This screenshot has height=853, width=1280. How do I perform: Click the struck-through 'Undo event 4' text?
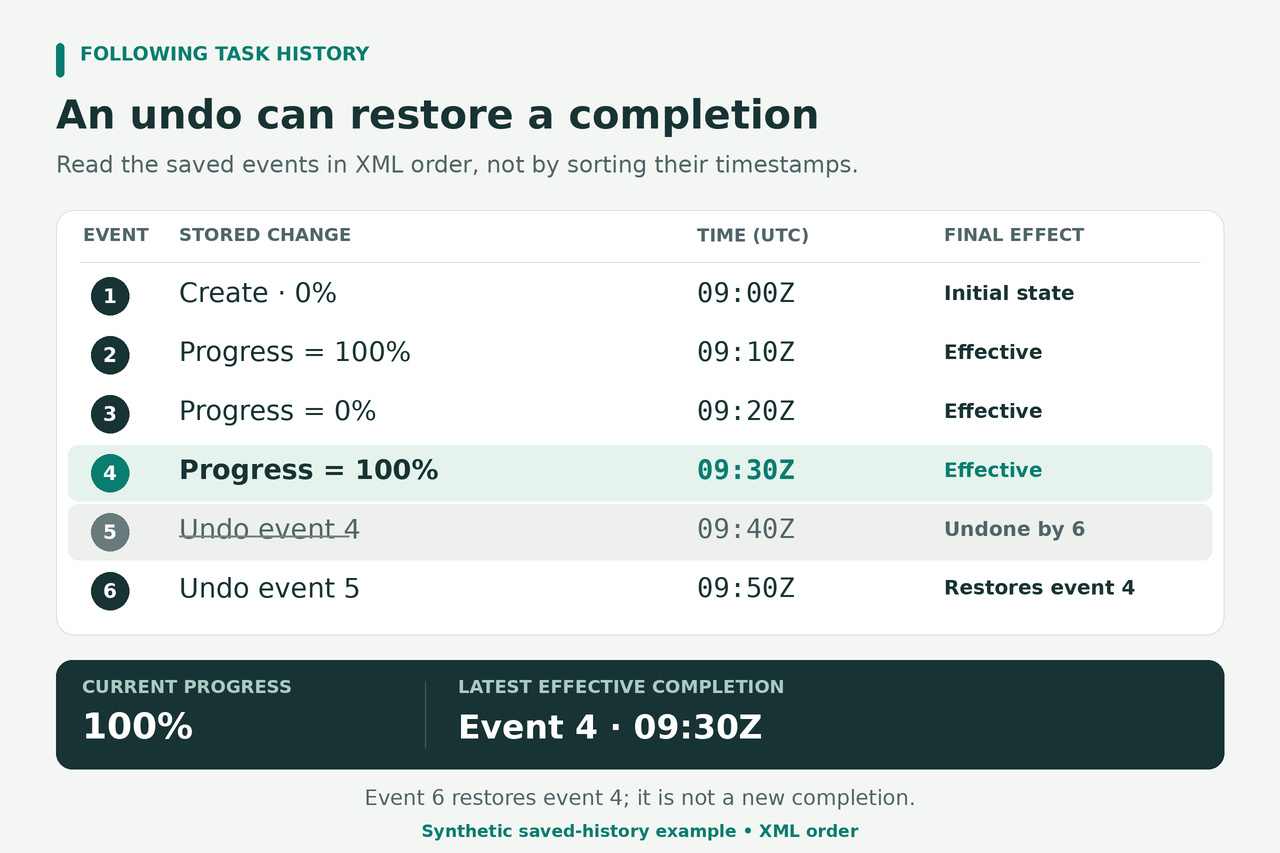click(x=269, y=529)
